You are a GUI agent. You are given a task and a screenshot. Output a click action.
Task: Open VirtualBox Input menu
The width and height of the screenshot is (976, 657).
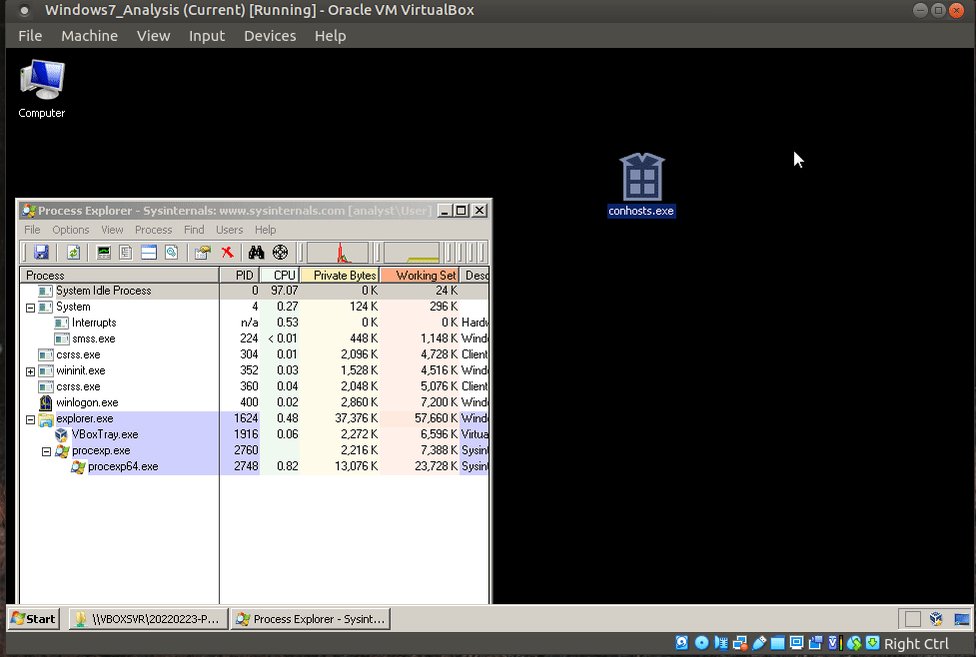(x=207, y=36)
